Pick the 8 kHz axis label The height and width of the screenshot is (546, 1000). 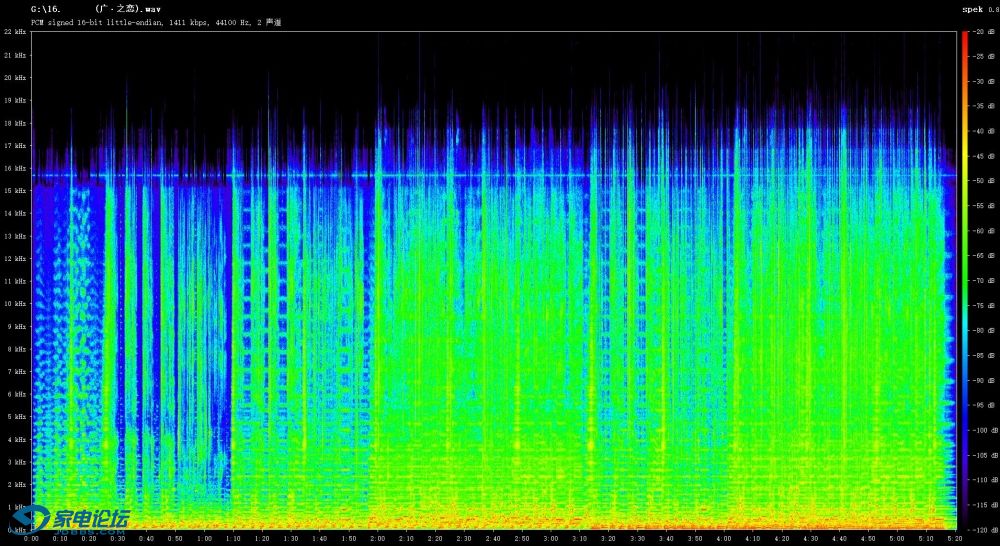tap(16, 350)
